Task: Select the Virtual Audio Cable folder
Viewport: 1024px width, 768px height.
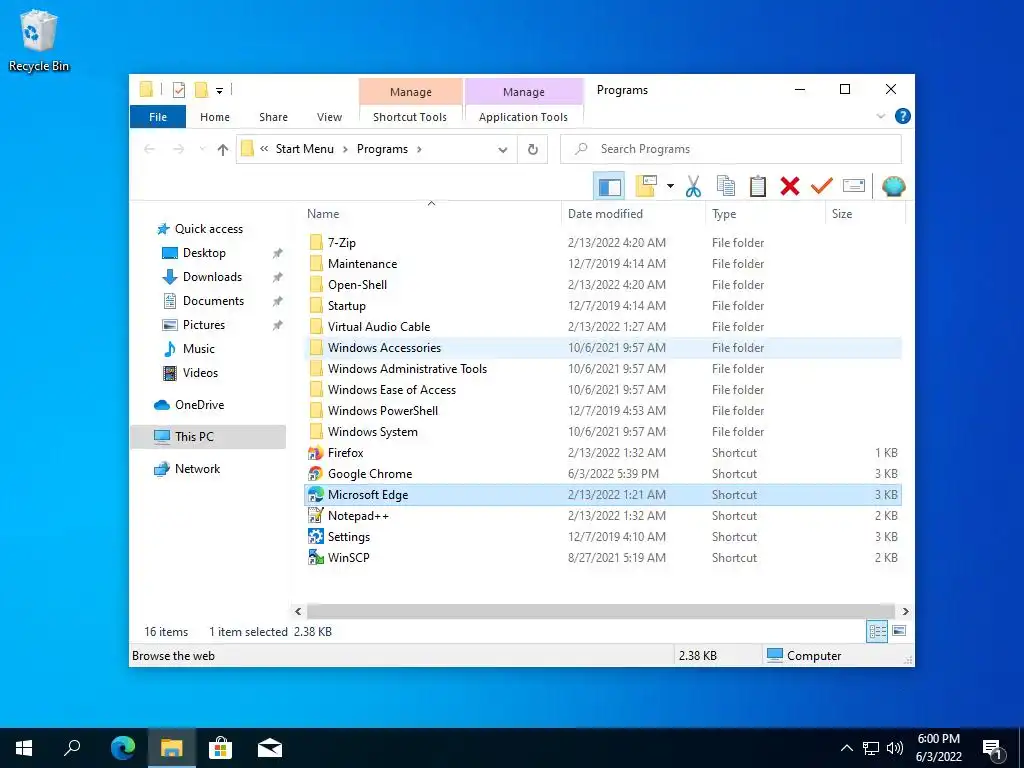Action: [x=379, y=327]
